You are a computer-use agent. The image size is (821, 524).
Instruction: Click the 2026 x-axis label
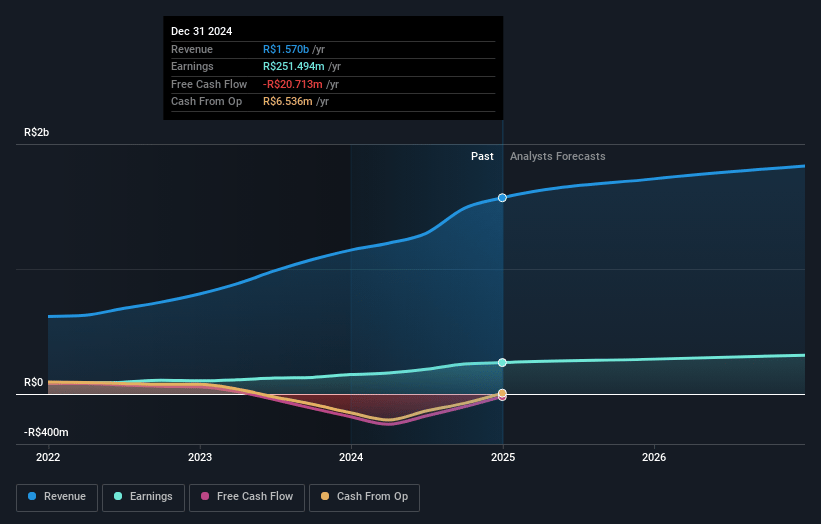[x=654, y=457]
